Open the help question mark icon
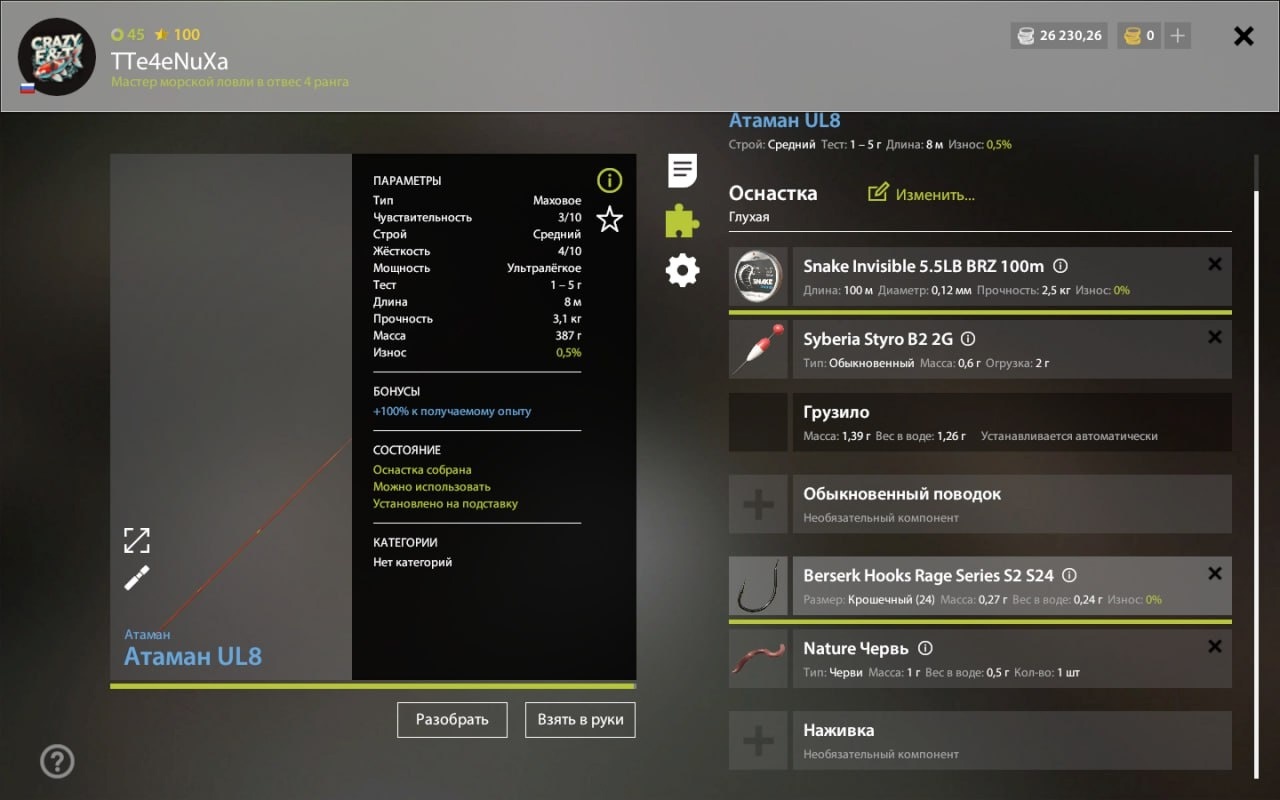Image resolution: width=1280 pixels, height=800 pixels. (x=57, y=762)
